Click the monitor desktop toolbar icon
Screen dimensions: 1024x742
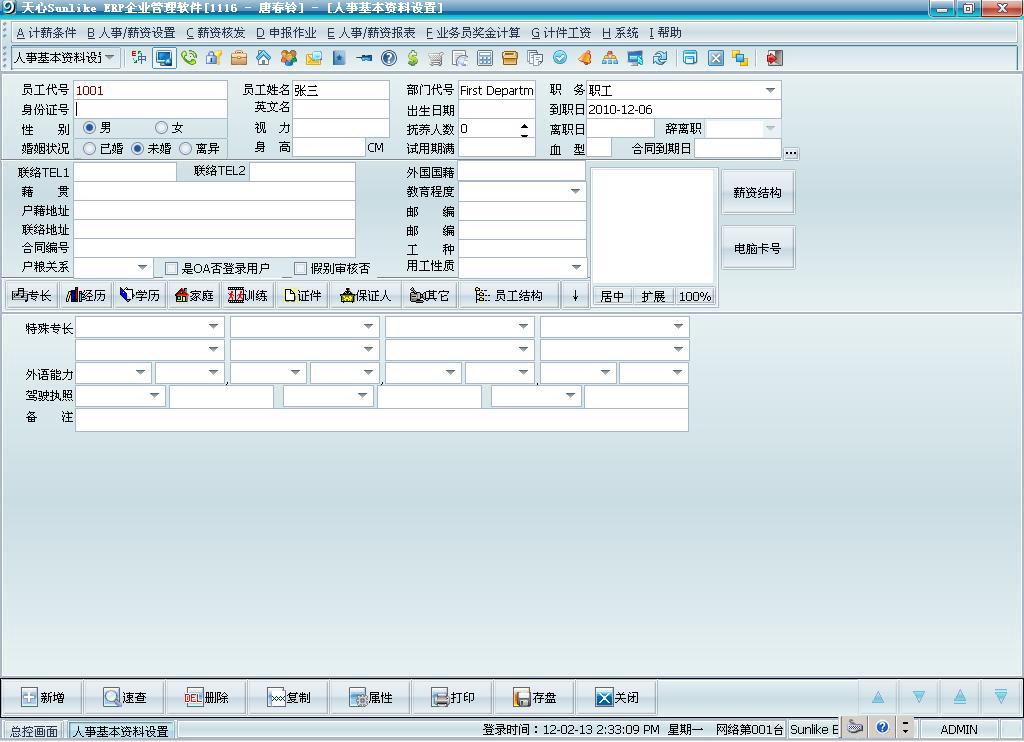tap(164, 58)
